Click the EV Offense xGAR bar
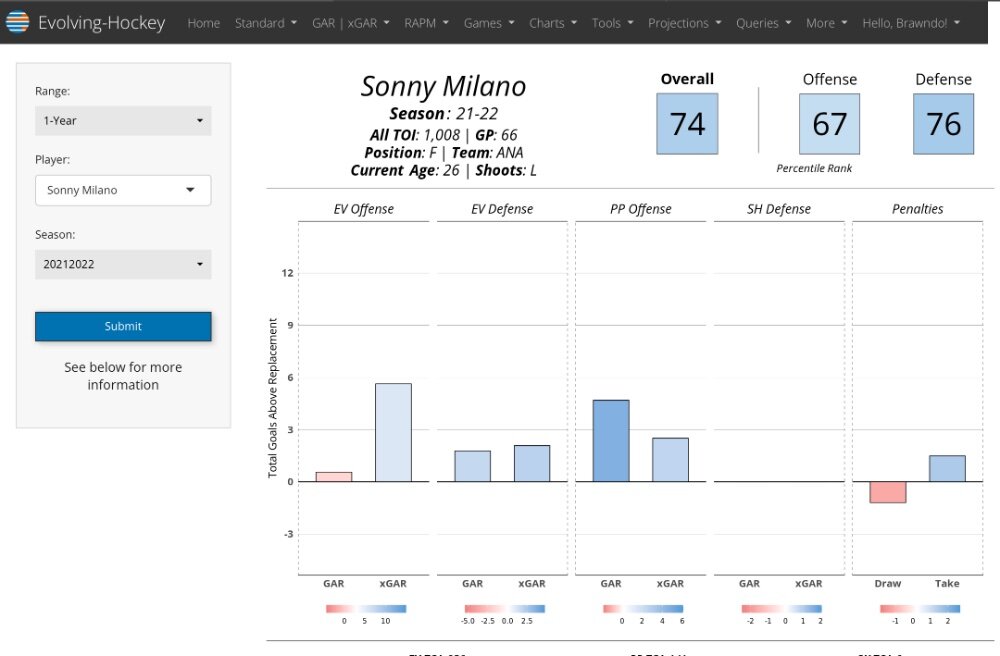Image resolution: width=1000 pixels, height=656 pixels. [x=393, y=432]
